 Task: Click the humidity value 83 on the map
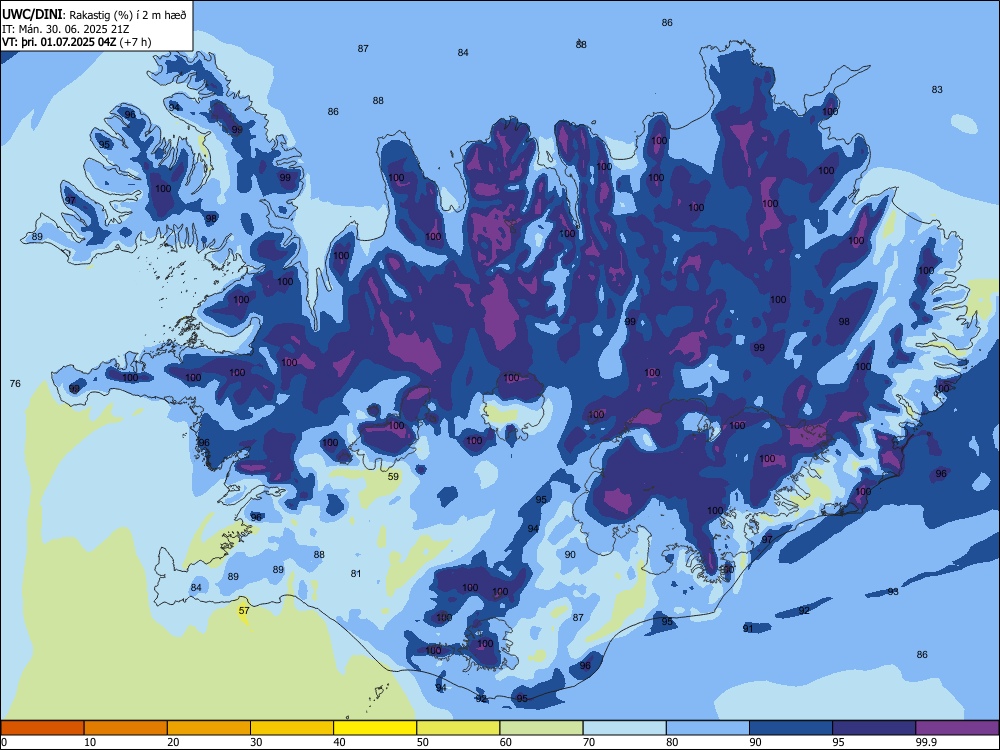click(x=937, y=89)
